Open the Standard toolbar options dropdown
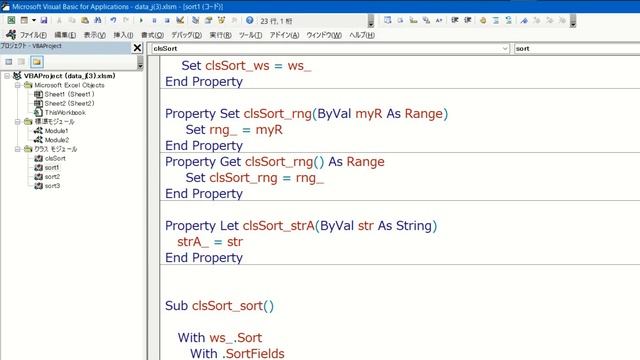 click(371, 21)
